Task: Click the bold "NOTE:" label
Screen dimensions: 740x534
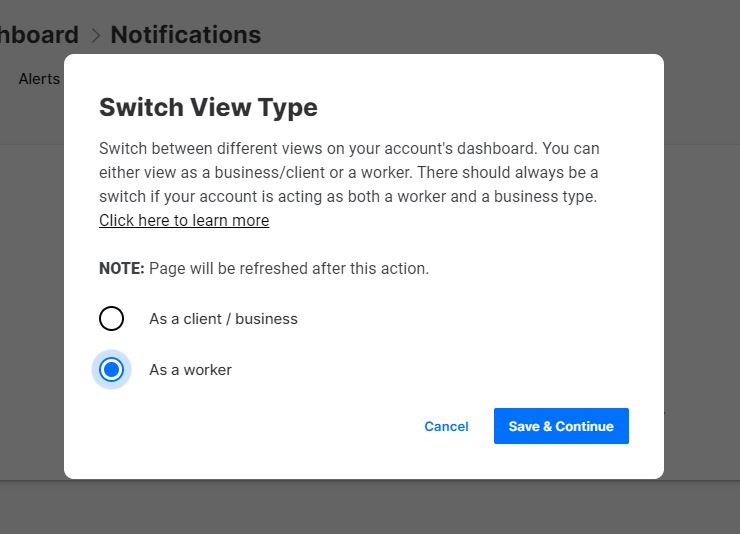Action: [122, 268]
